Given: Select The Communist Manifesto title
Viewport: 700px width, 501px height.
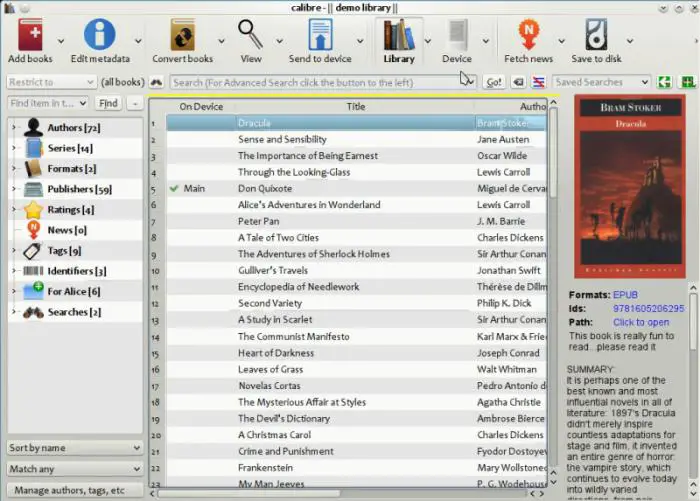Looking at the screenshot, I should coord(293,336).
